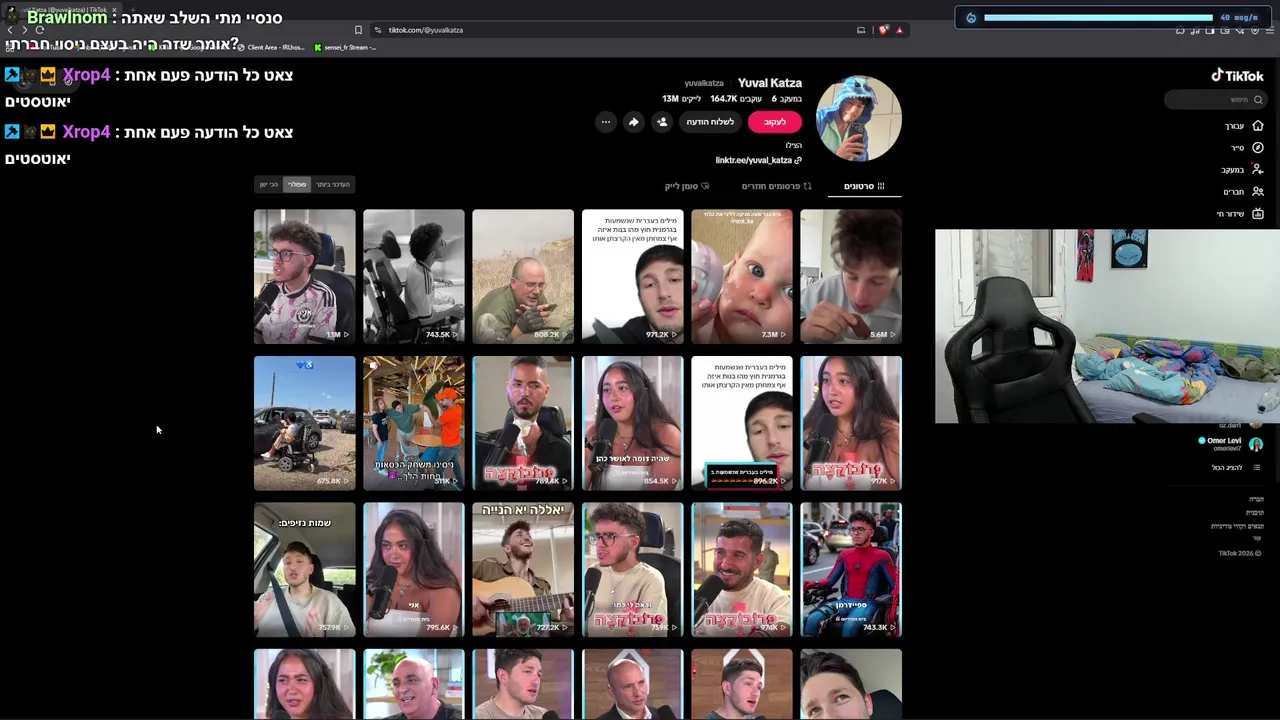Open the video with 5.6M views
1280x720 pixels.
tap(851, 276)
